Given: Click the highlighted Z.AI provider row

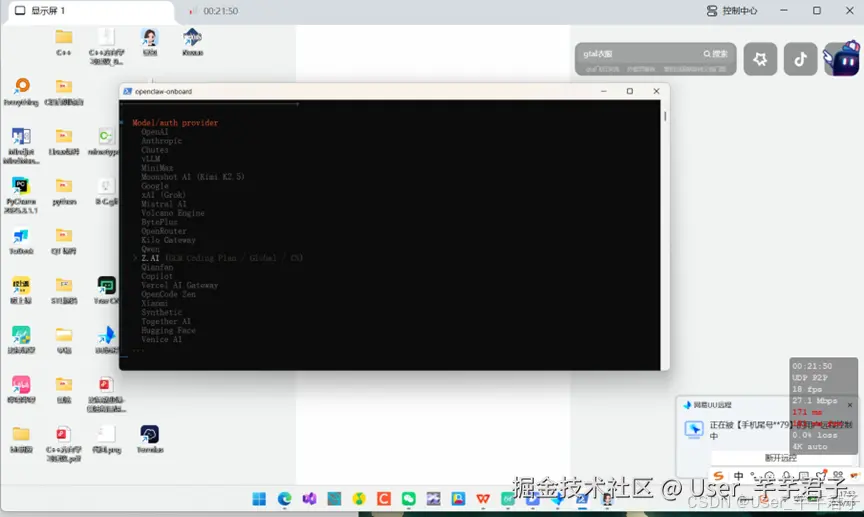Looking at the screenshot, I should (218, 258).
